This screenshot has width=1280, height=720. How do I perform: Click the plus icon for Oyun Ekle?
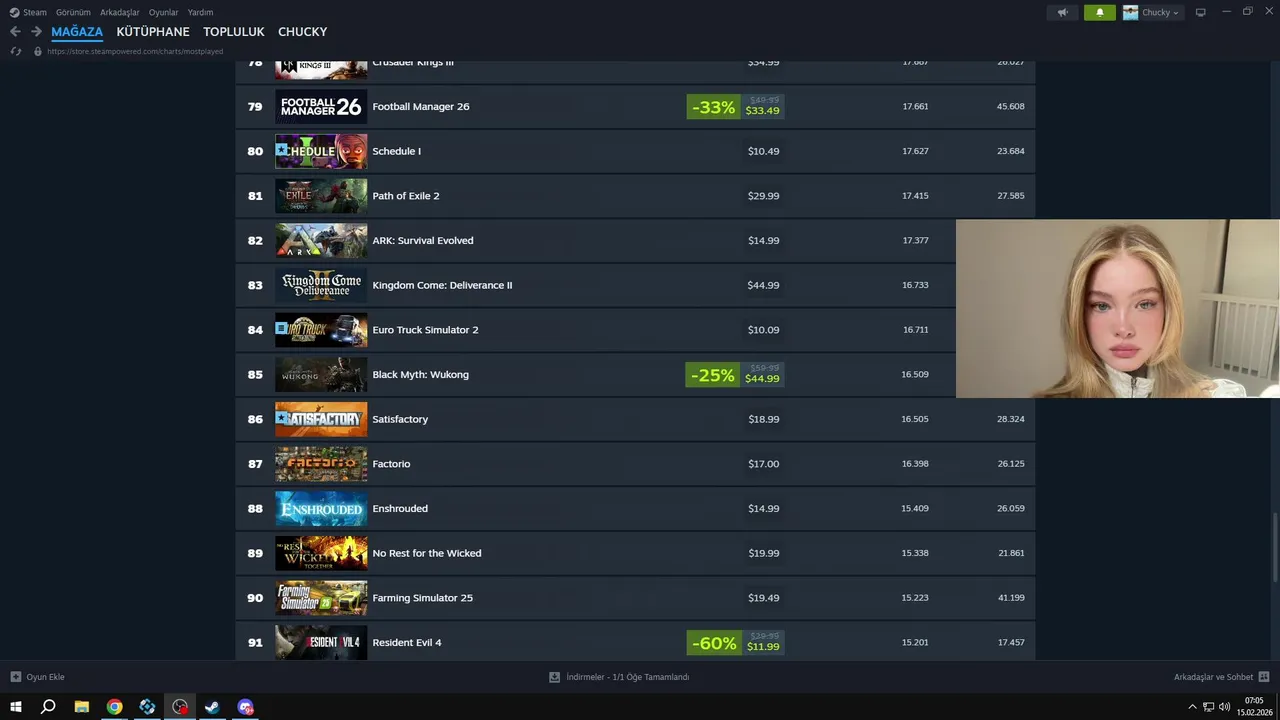(x=16, y=677)
